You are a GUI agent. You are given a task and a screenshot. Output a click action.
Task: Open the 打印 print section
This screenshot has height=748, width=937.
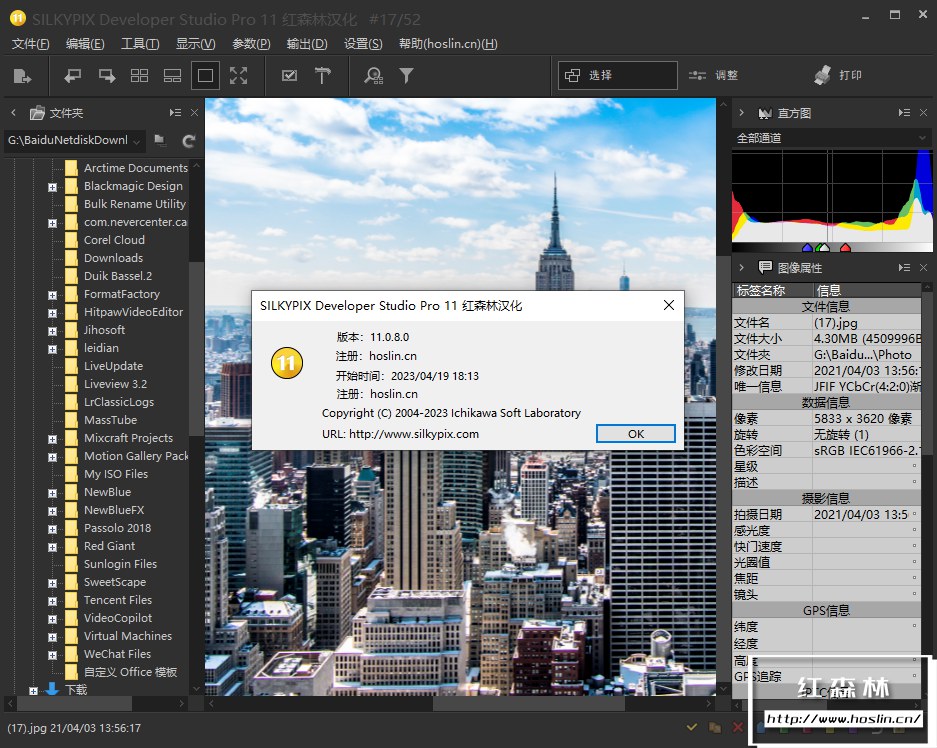pyautogui.click(x=837, y=75)
